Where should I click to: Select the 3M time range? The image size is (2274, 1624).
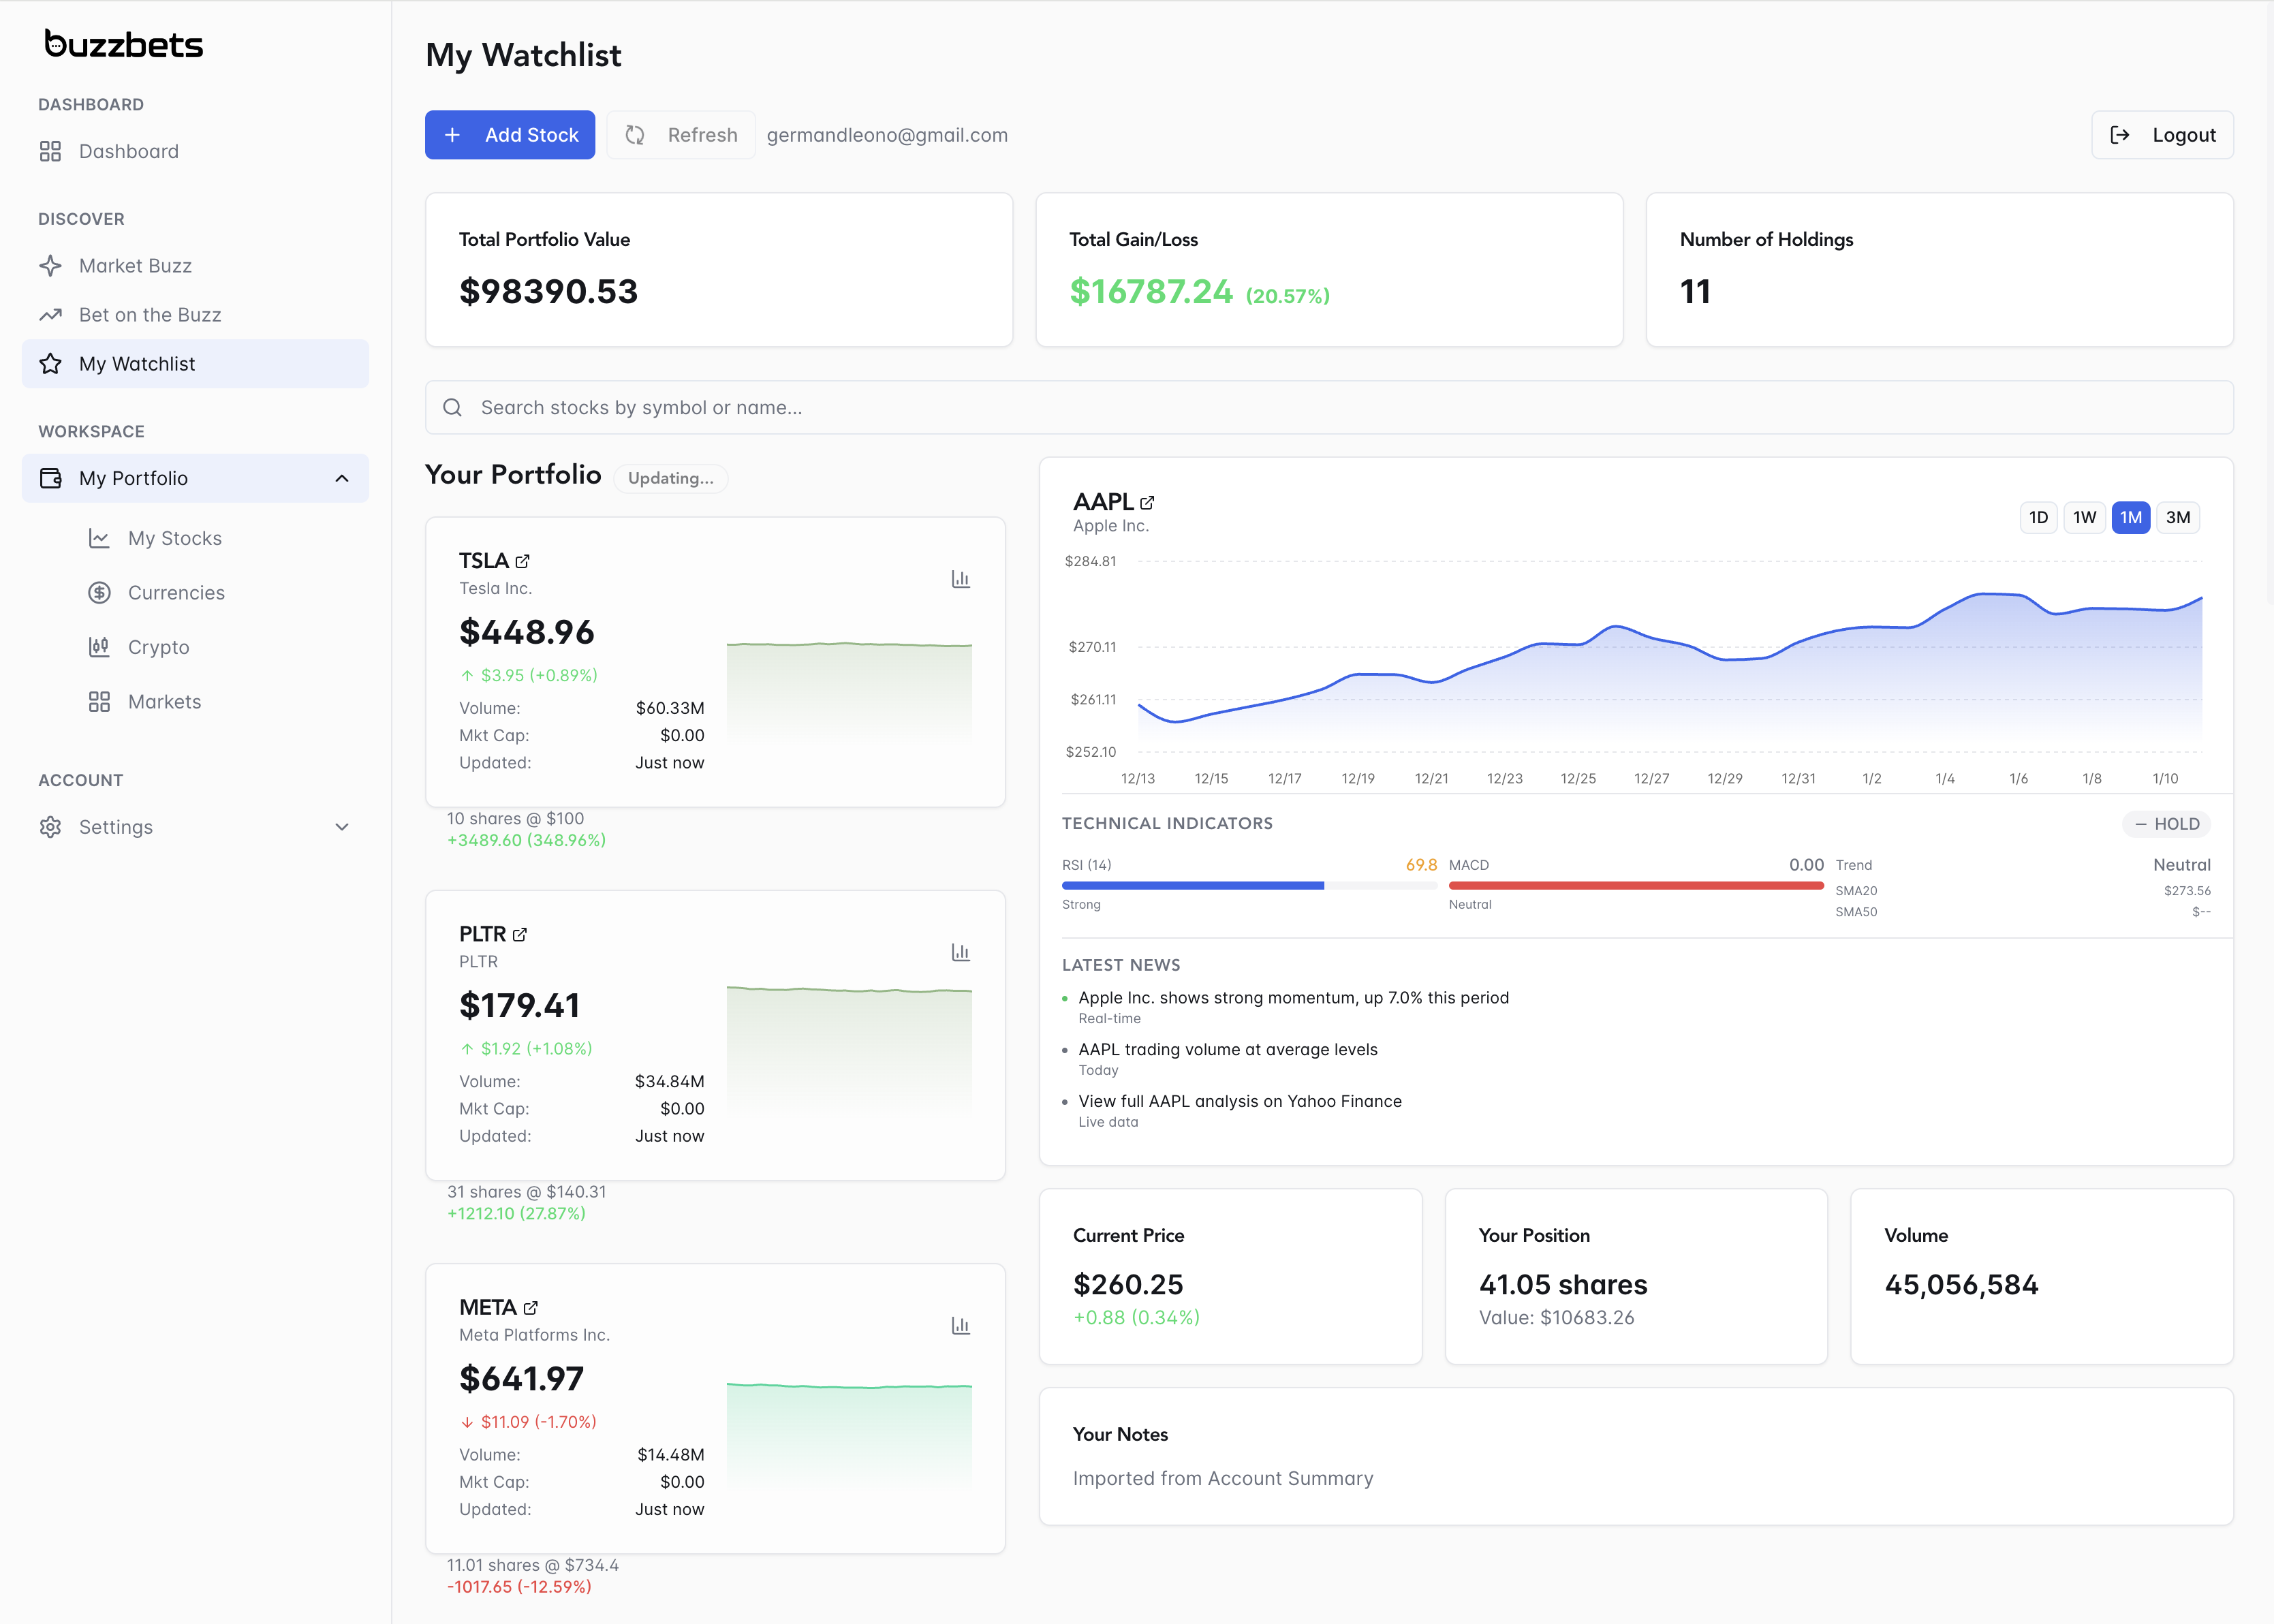pyautogui.click(x=2178, y=517)
